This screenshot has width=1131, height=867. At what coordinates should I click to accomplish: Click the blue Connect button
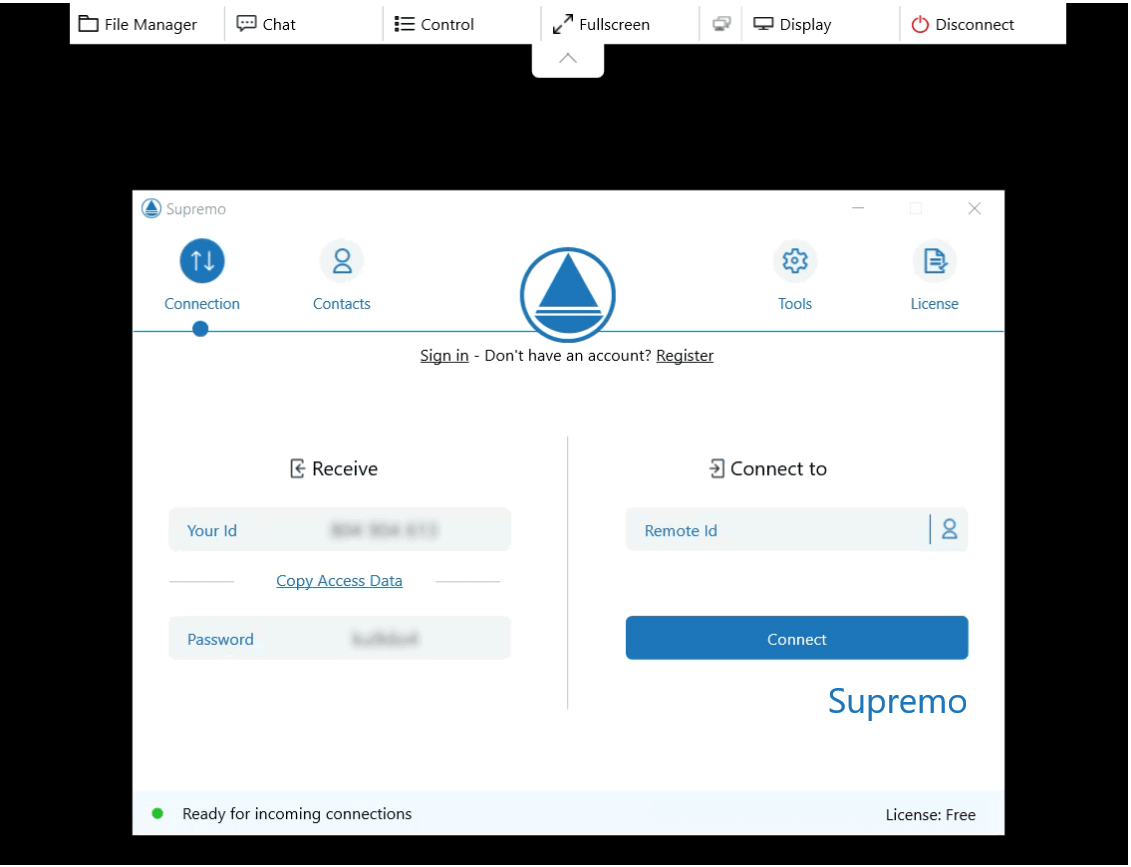coord(797,638)
